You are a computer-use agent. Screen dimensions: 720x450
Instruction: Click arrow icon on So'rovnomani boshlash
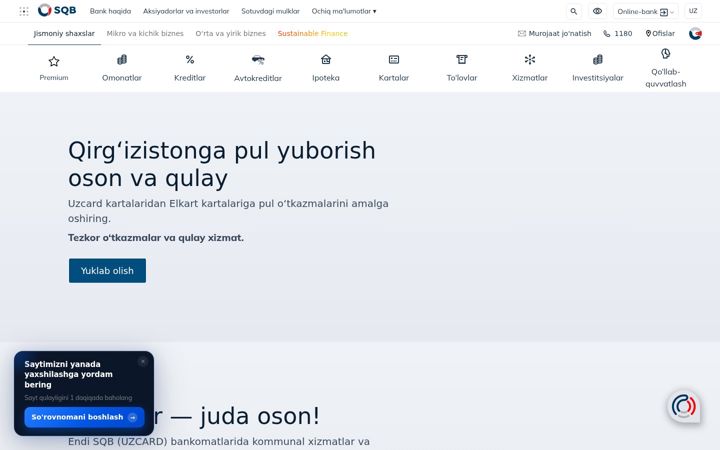(x=133, y=417)
